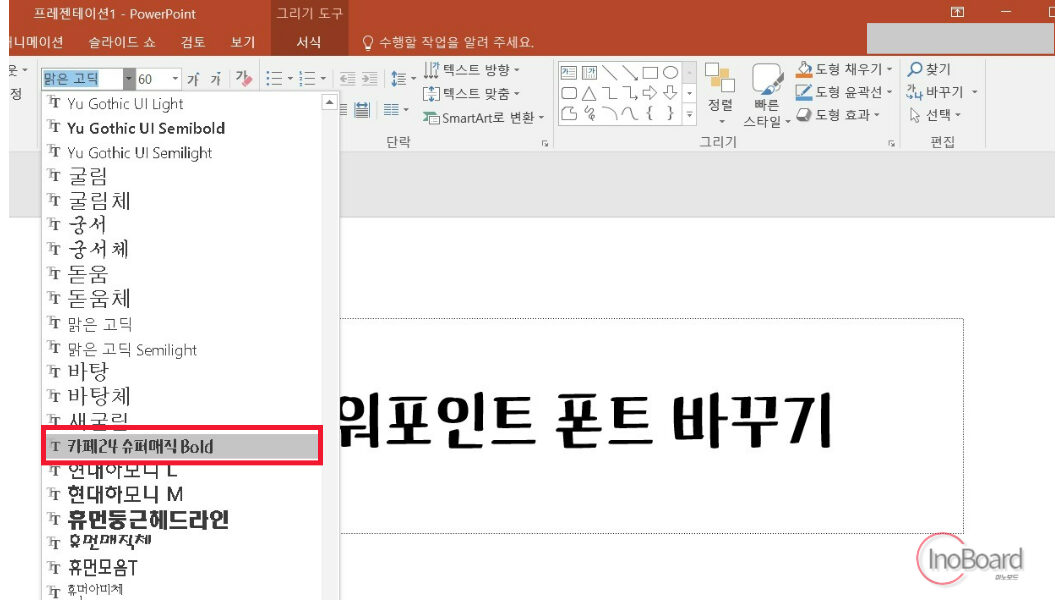Open 도형 효과 shape effects menu

click(x=838, y=115)
